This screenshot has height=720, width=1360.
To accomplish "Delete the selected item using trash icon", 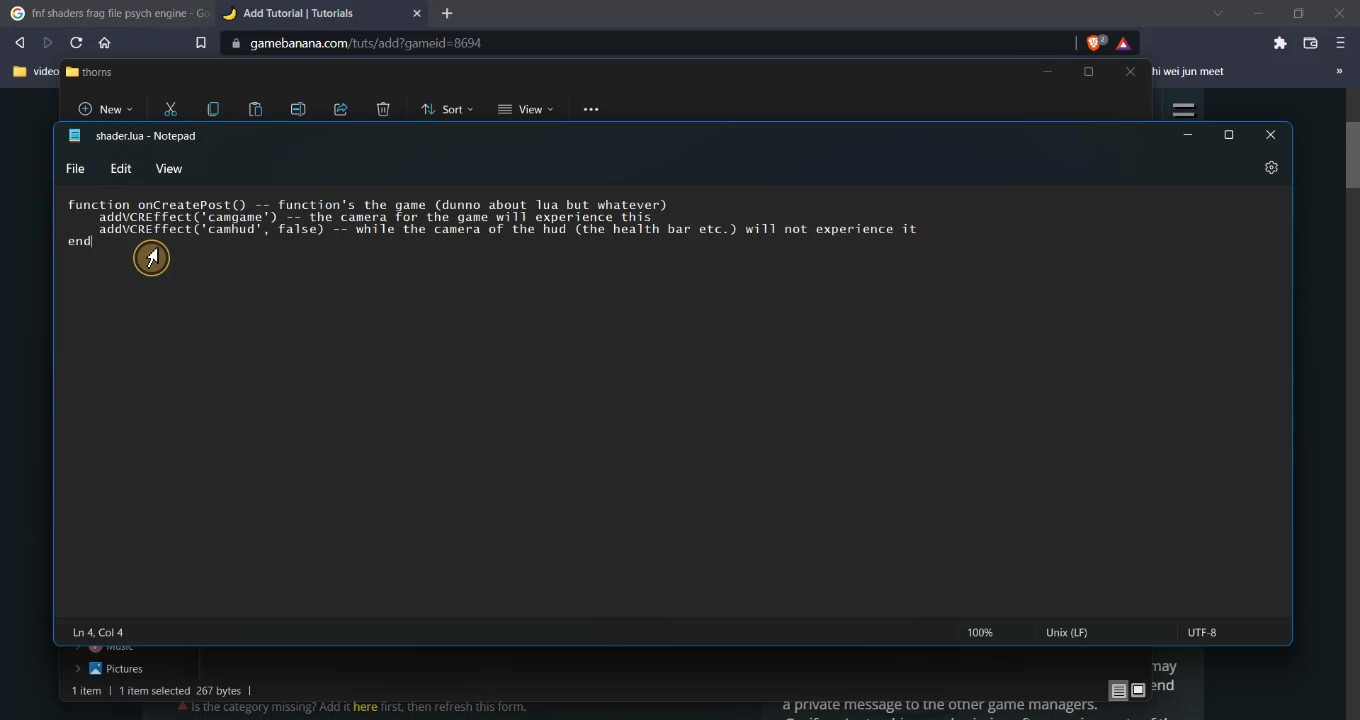I will point(383,108).
